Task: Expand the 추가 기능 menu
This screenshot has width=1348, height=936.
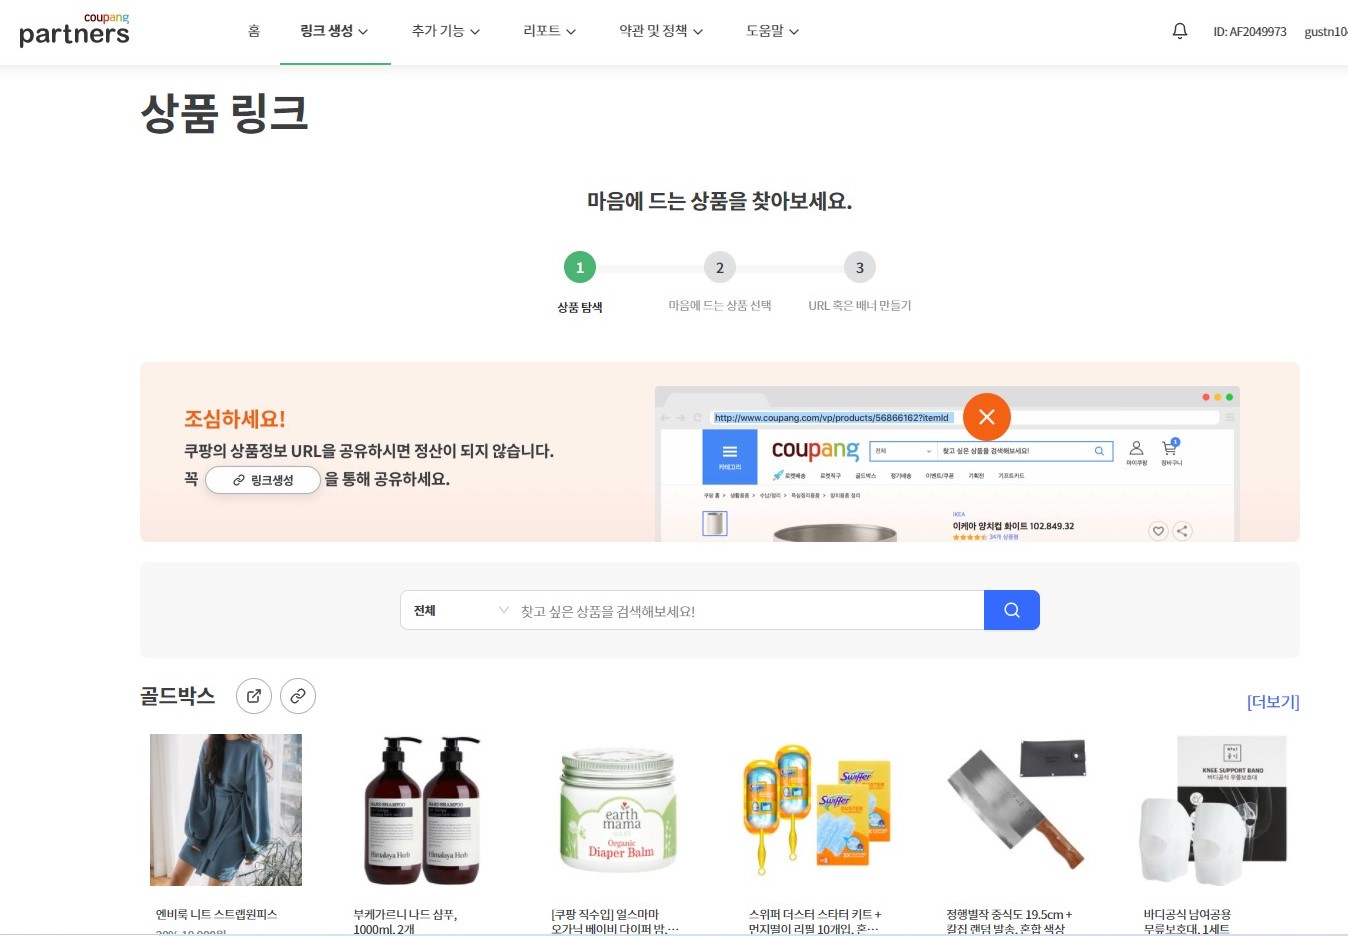Action: coord(446,31)
